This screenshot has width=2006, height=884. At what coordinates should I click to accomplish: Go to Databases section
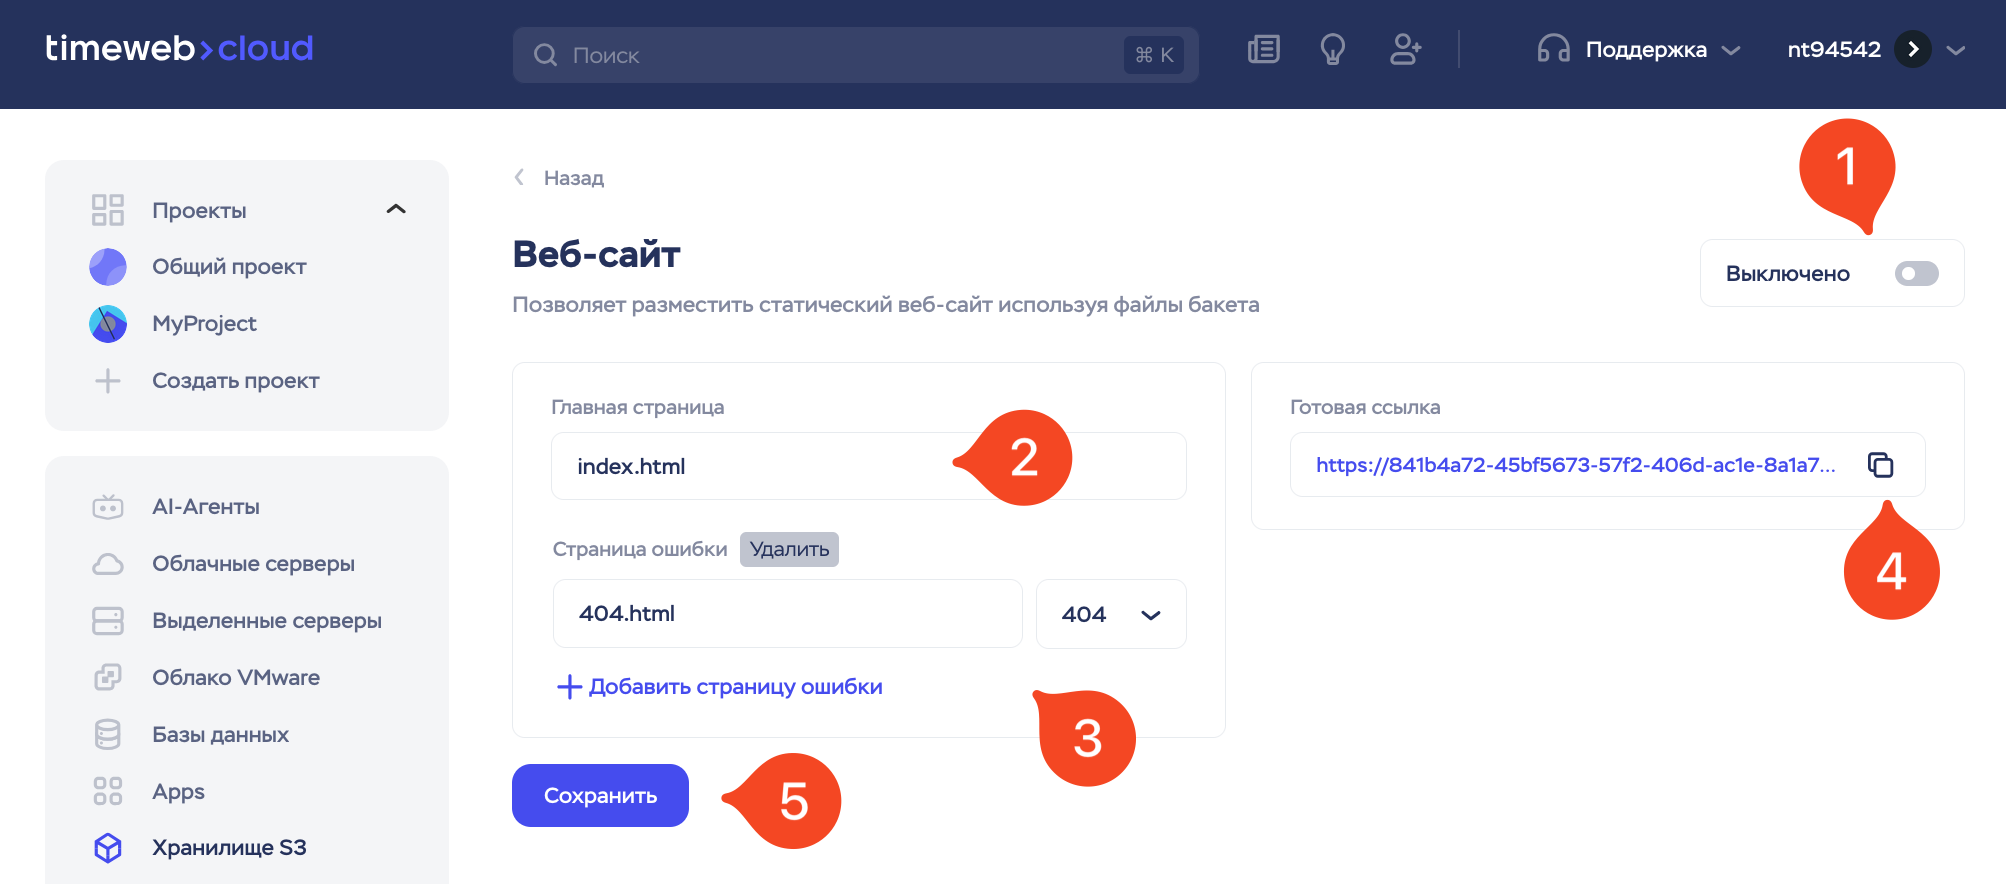point(220,735)
